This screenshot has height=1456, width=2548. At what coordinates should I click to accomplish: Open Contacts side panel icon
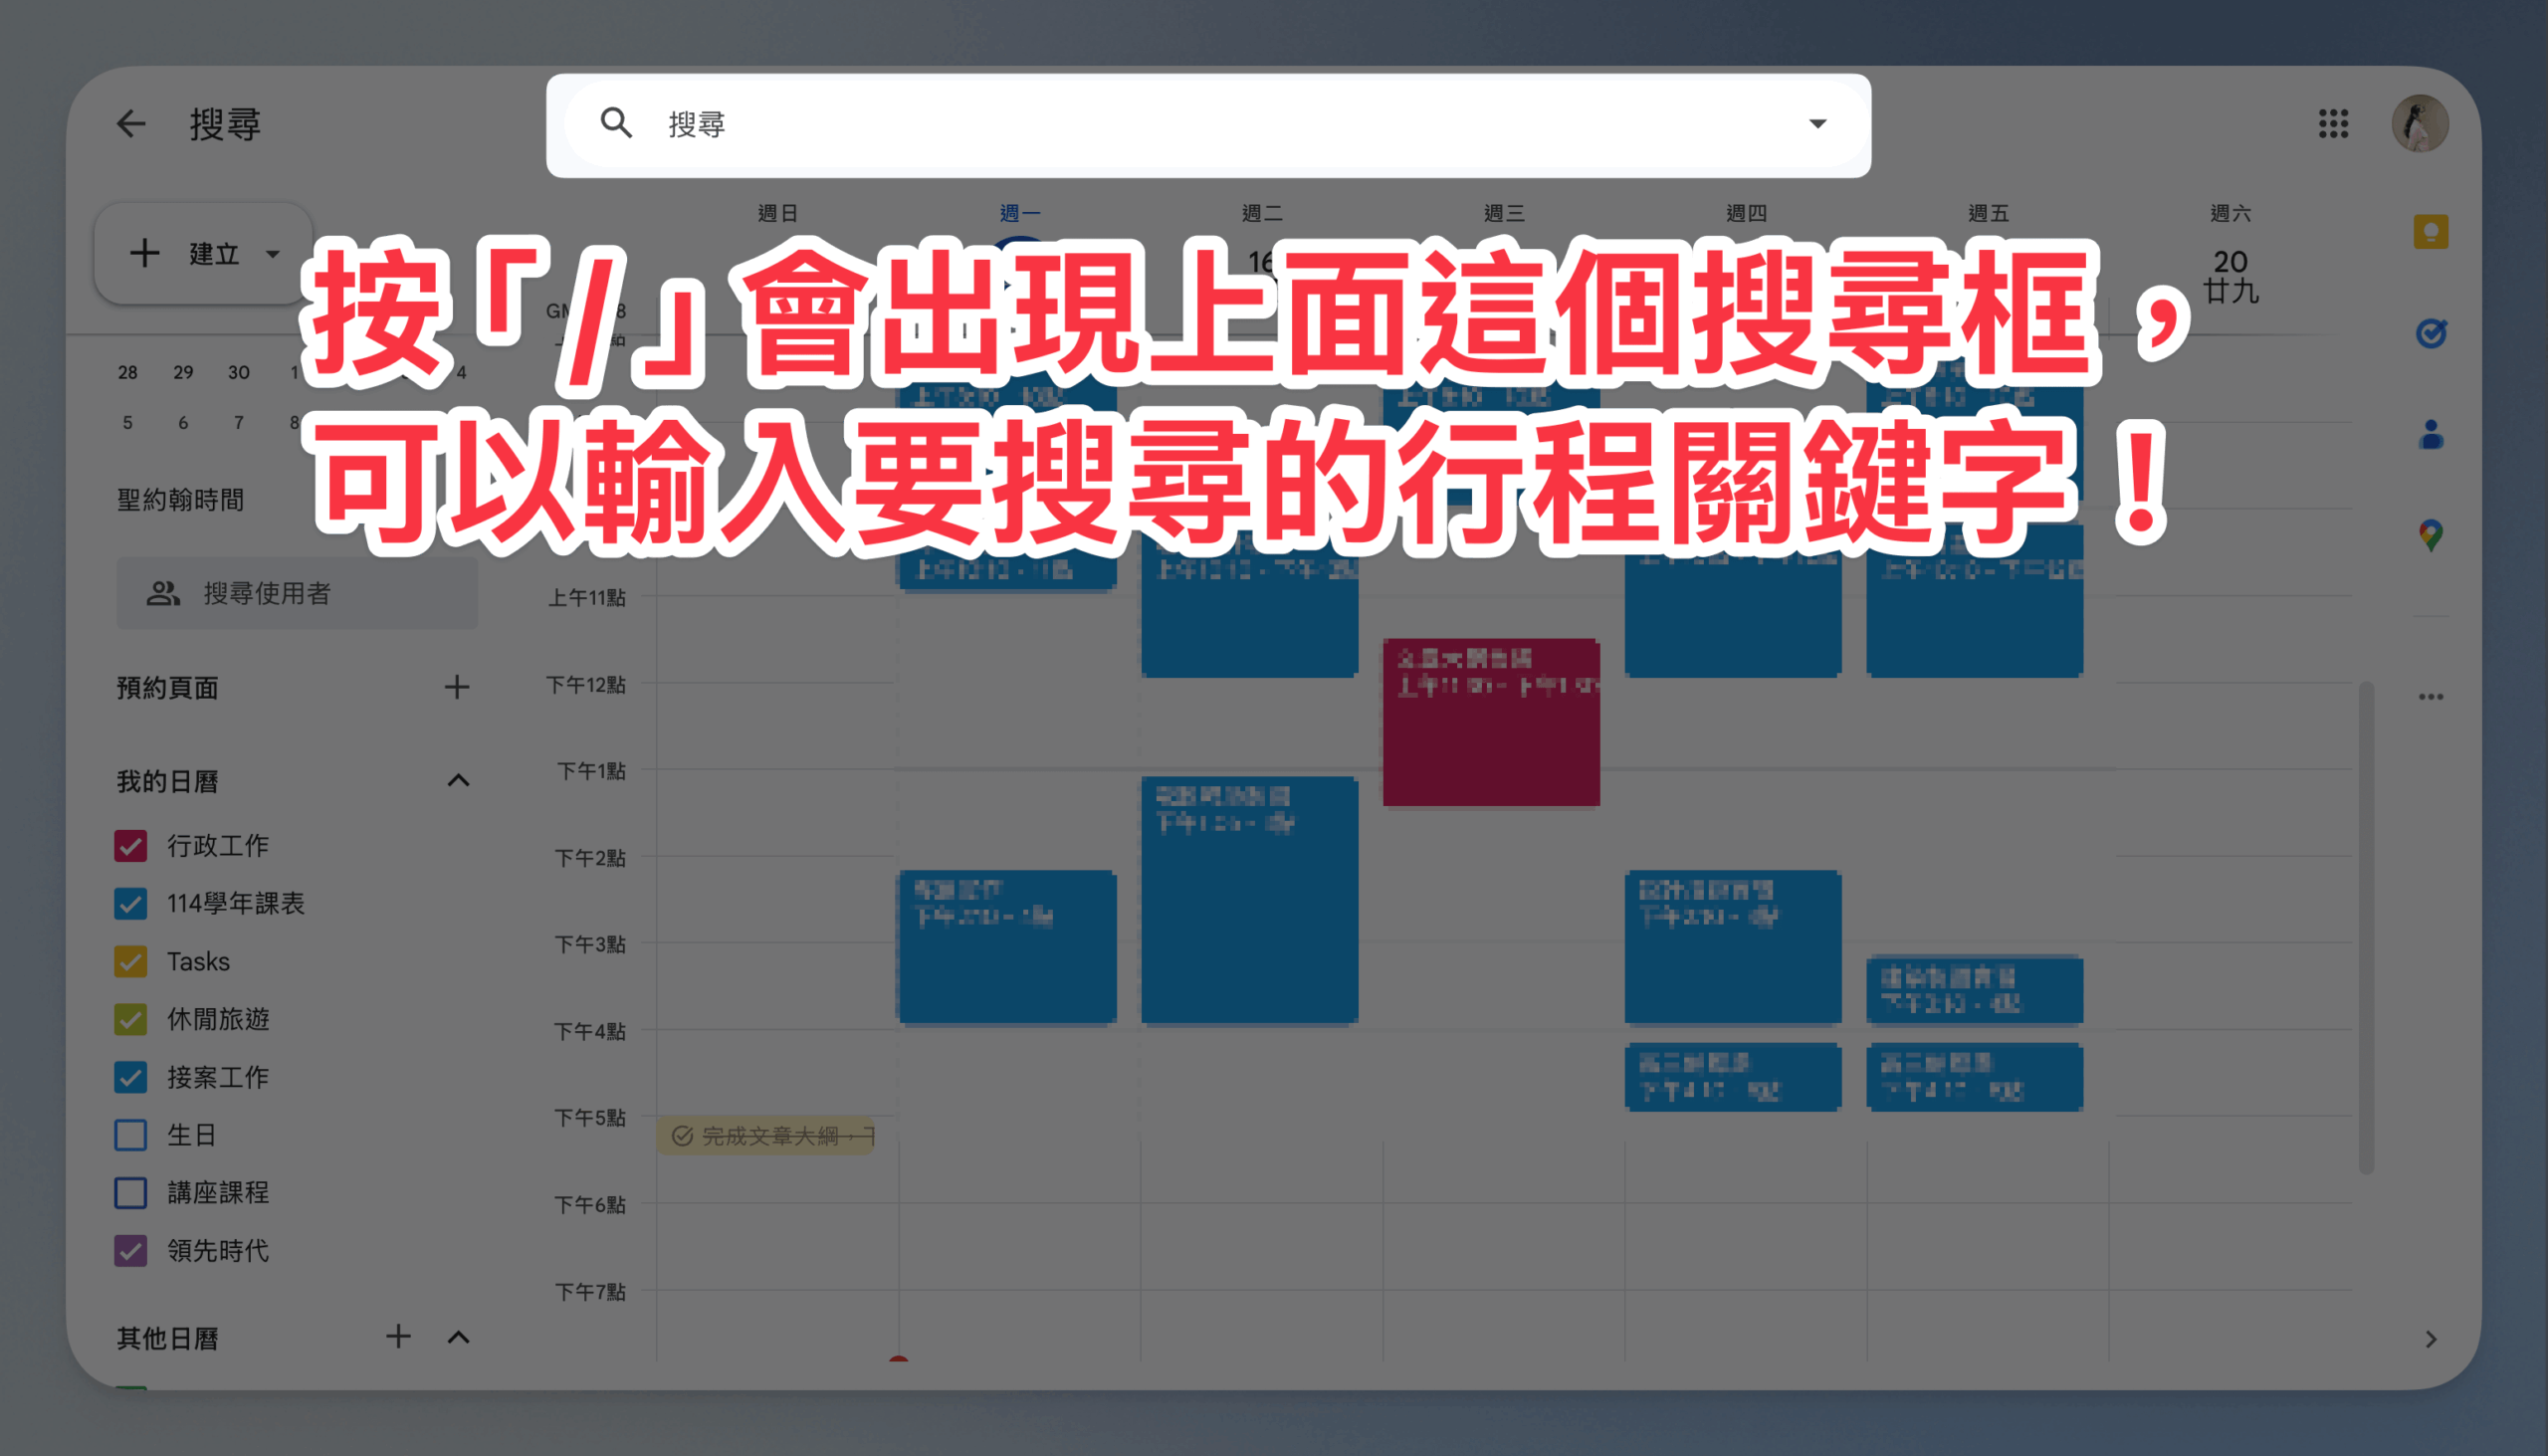[2430, 435]
